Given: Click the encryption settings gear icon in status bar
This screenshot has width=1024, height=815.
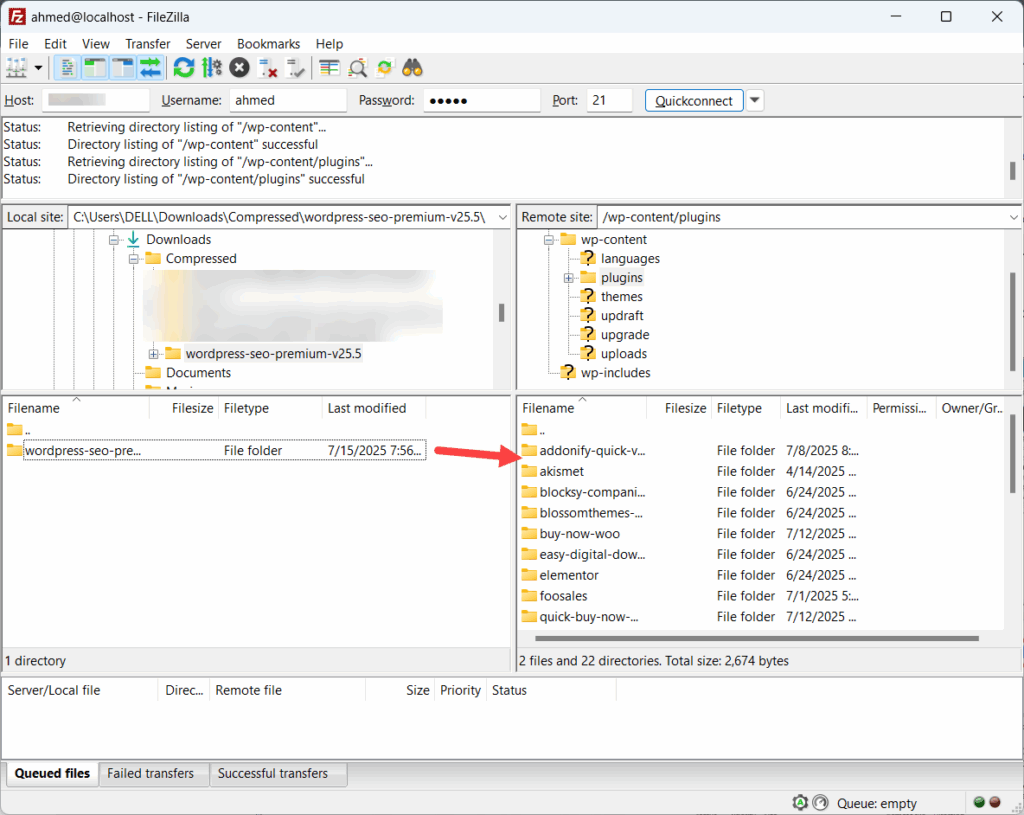Looking at the screenshot, I should 800,803.
